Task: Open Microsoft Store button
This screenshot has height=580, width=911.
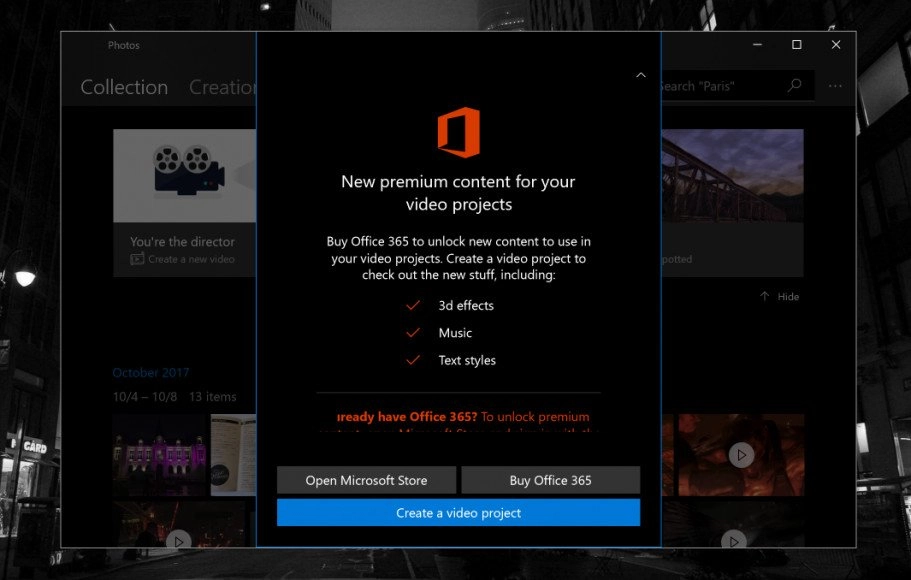Action: [x=366, y=480]
